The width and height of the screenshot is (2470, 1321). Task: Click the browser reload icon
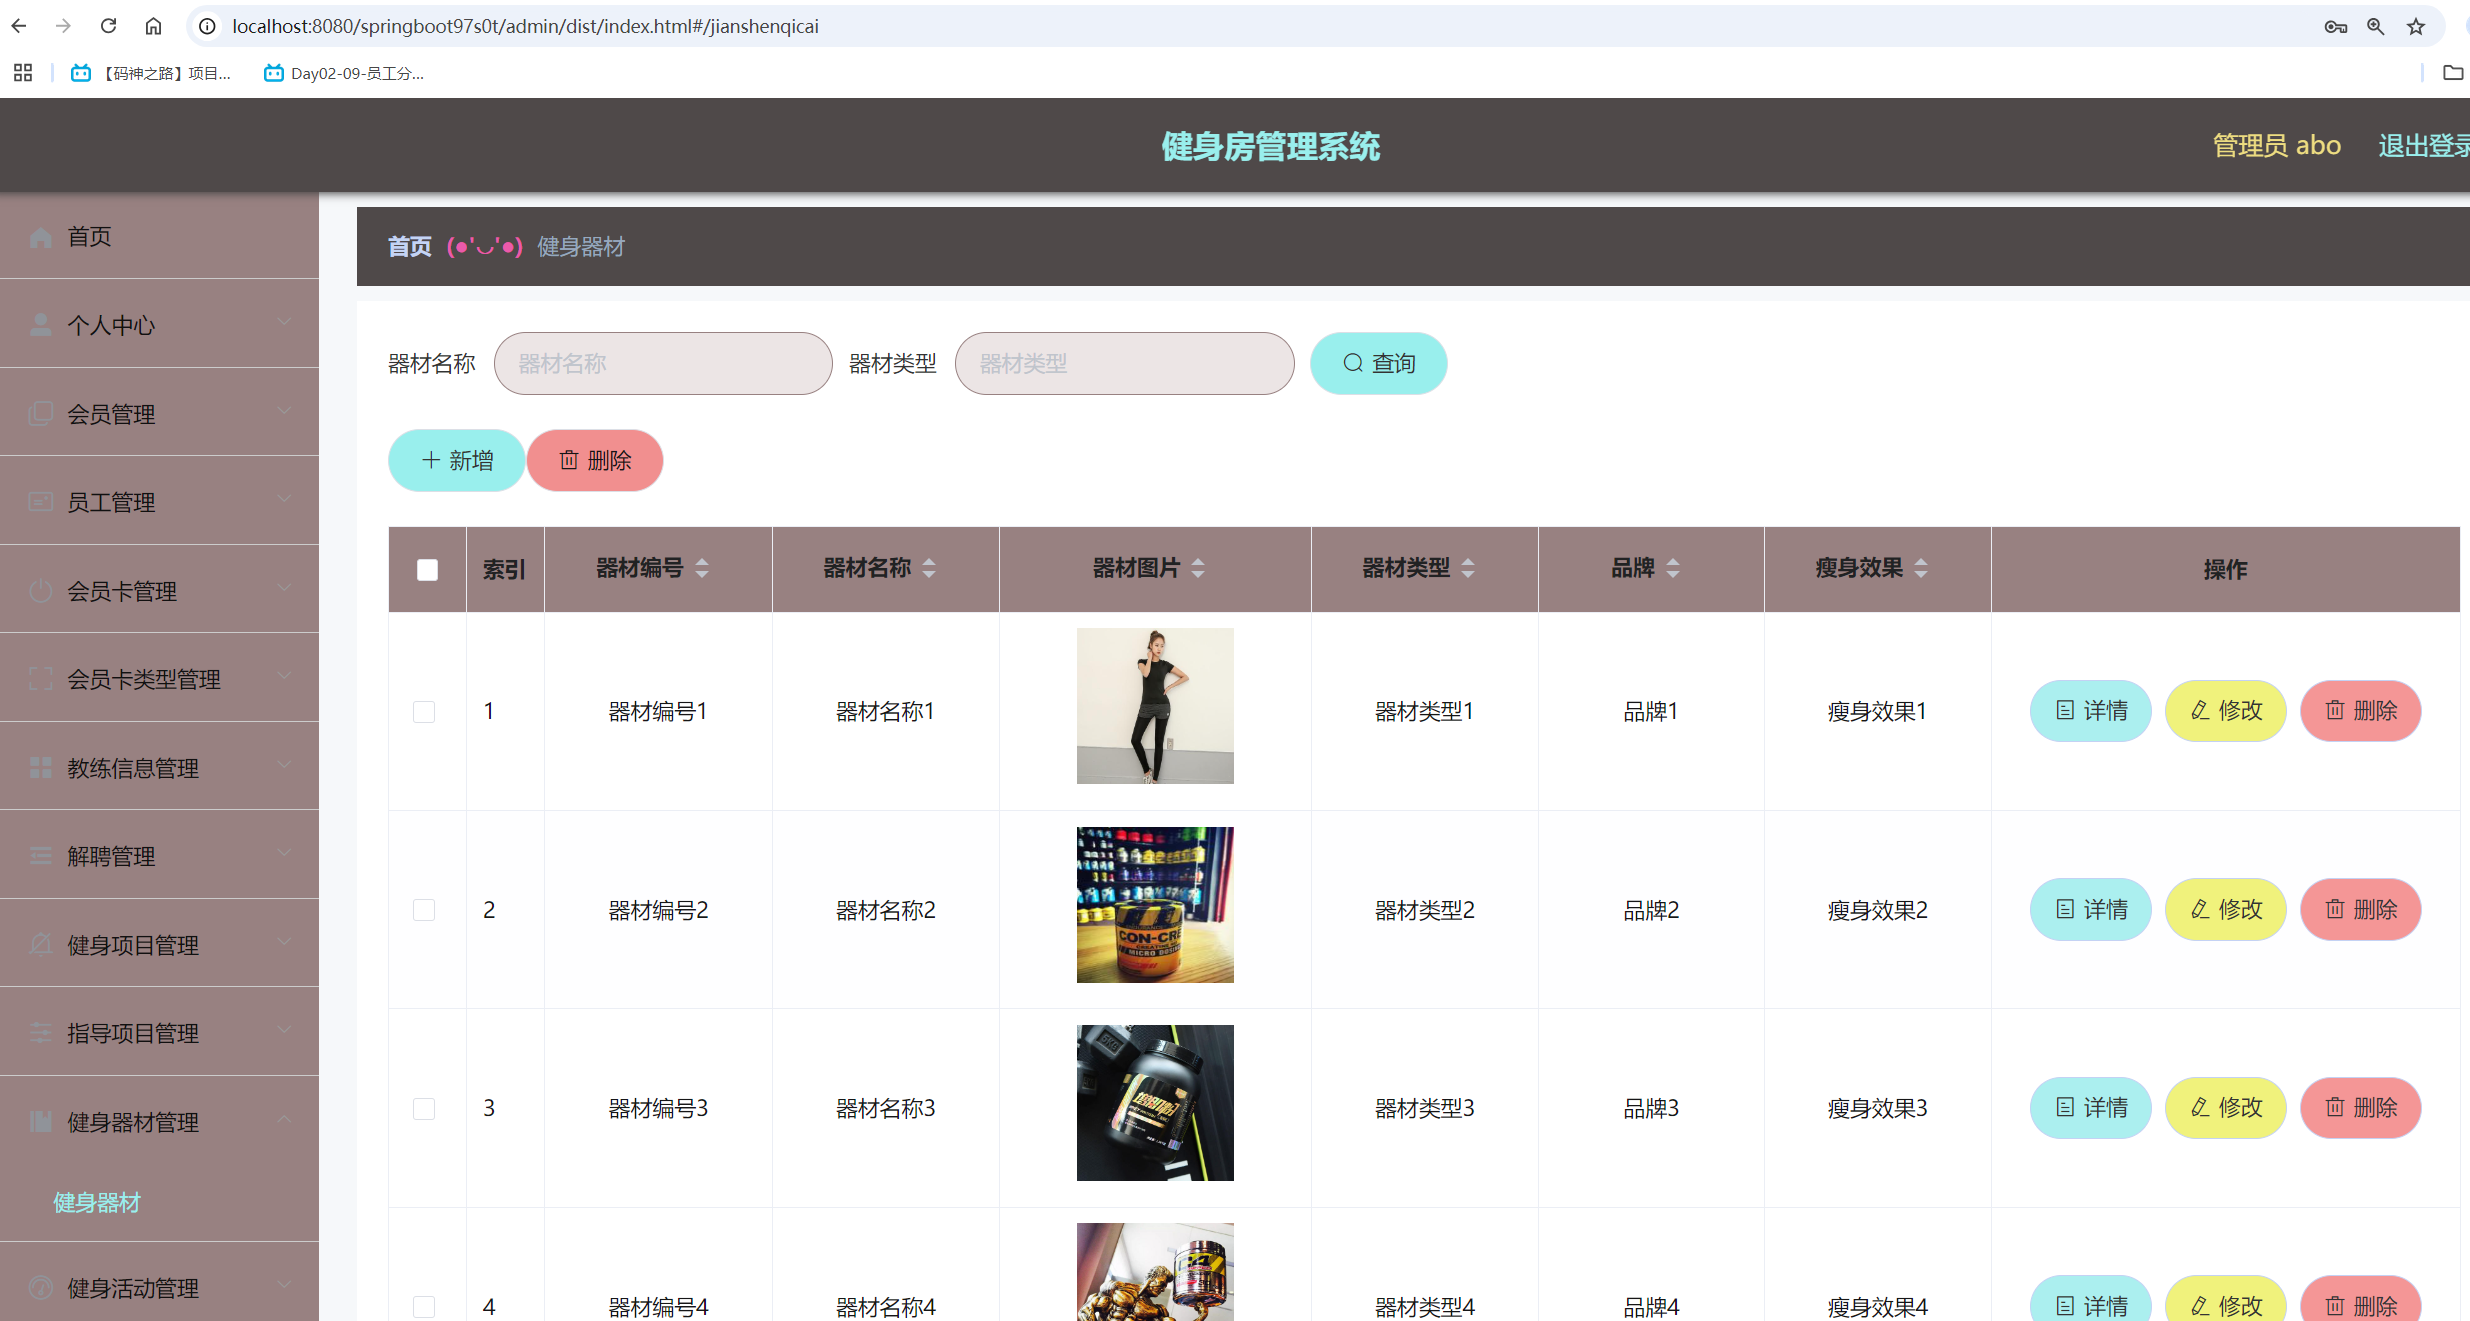(108, 26)
